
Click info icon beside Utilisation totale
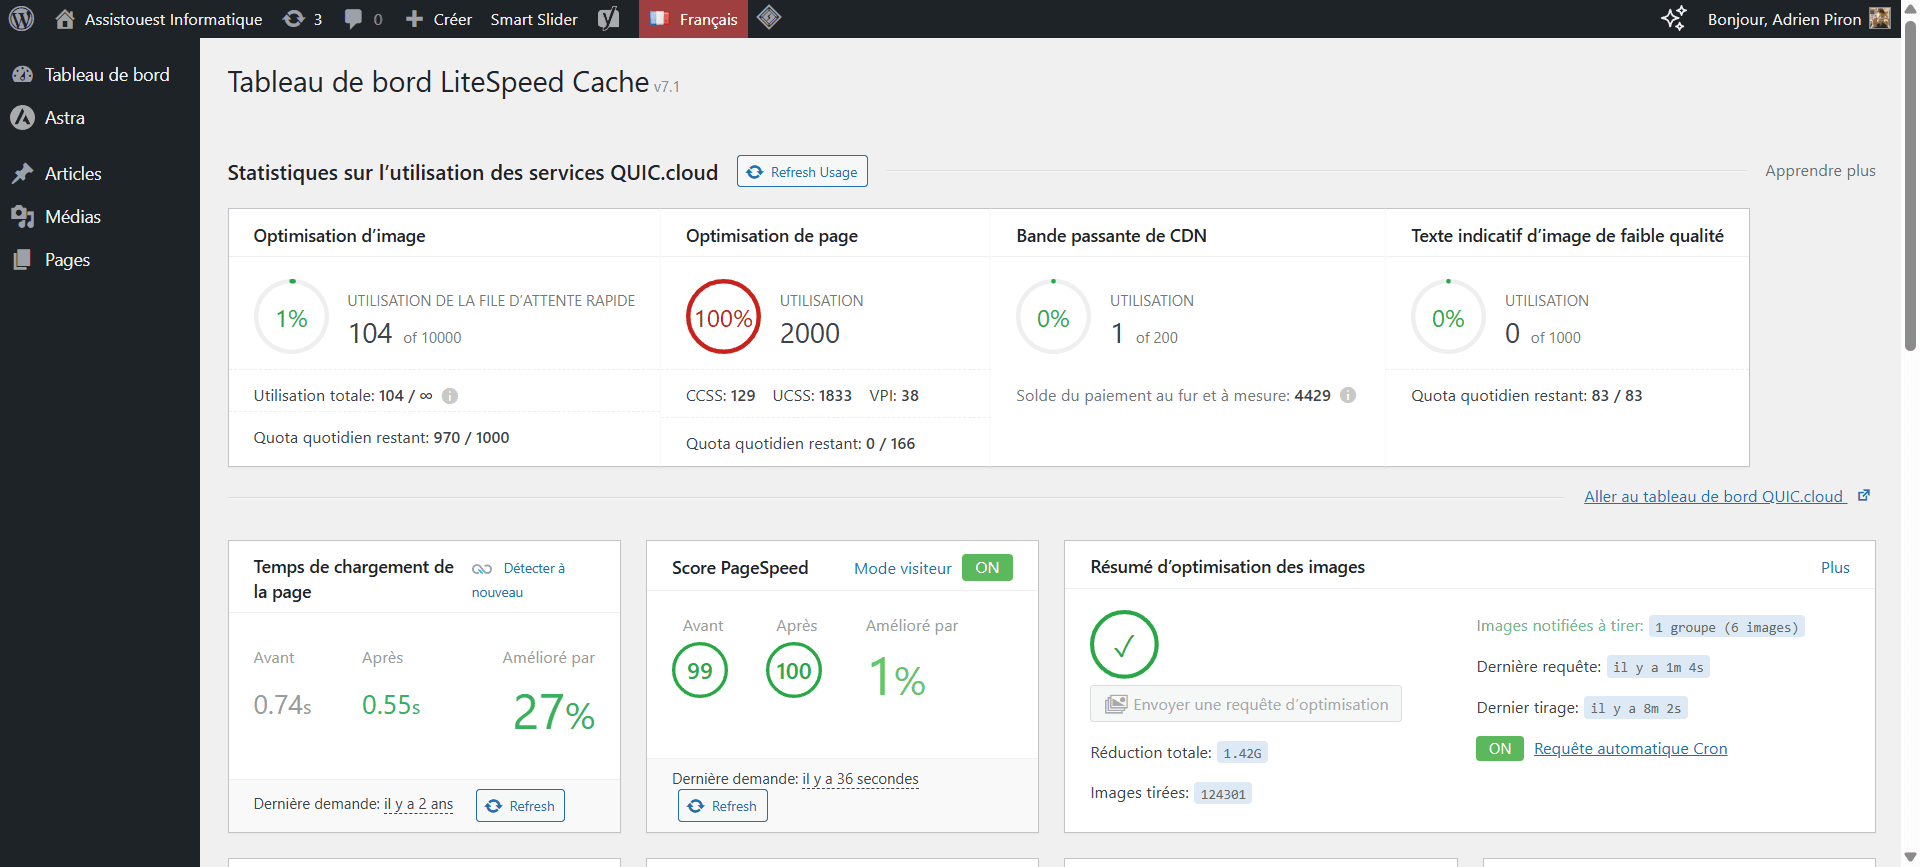(x=450, y=396)
